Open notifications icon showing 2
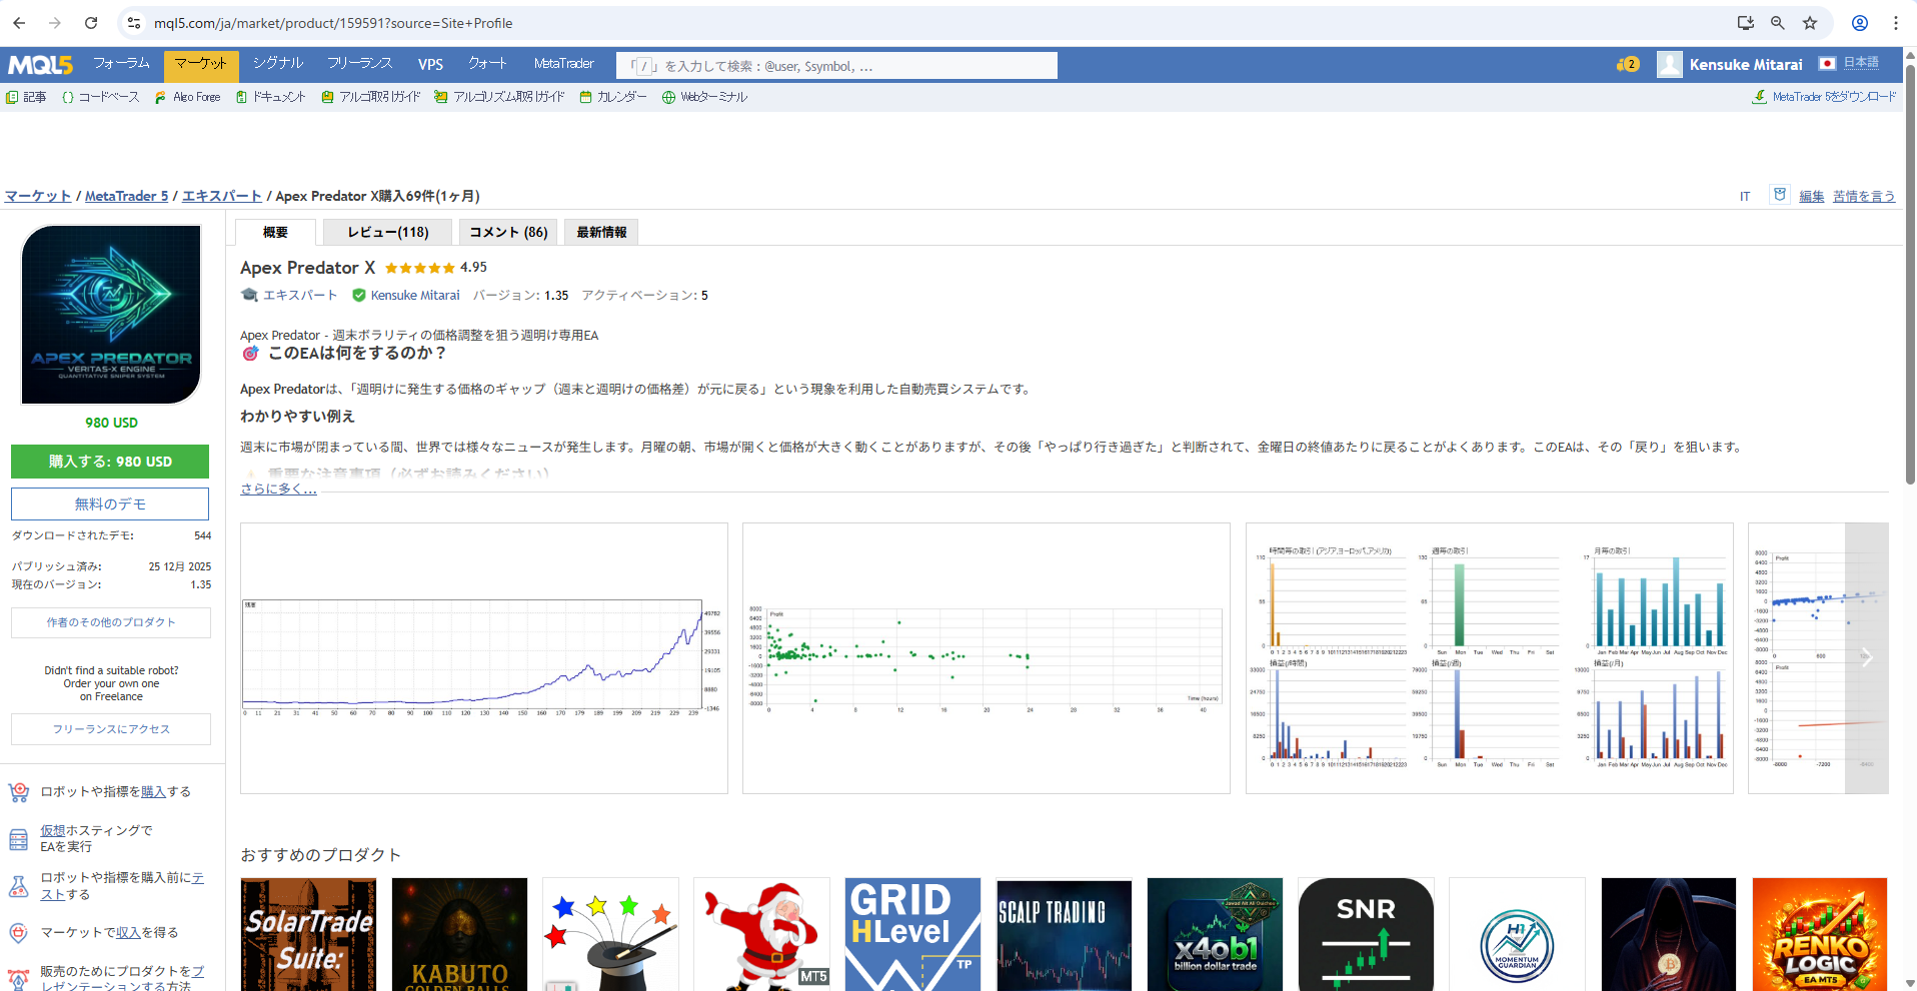The image size is (1917, 991). click(1628, 64)
